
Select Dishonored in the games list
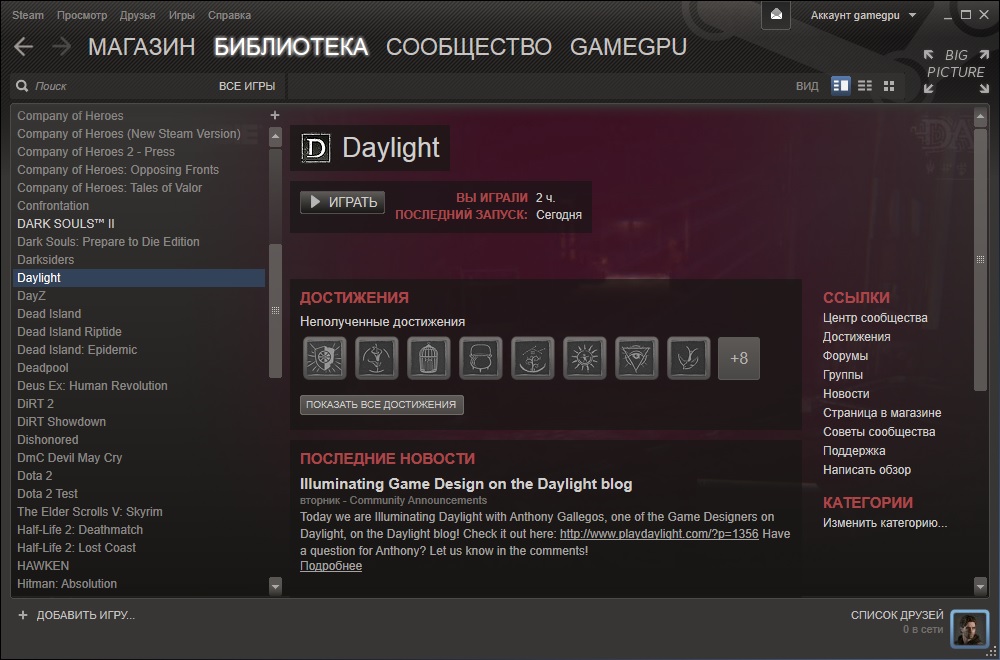[x=138, y=440]
